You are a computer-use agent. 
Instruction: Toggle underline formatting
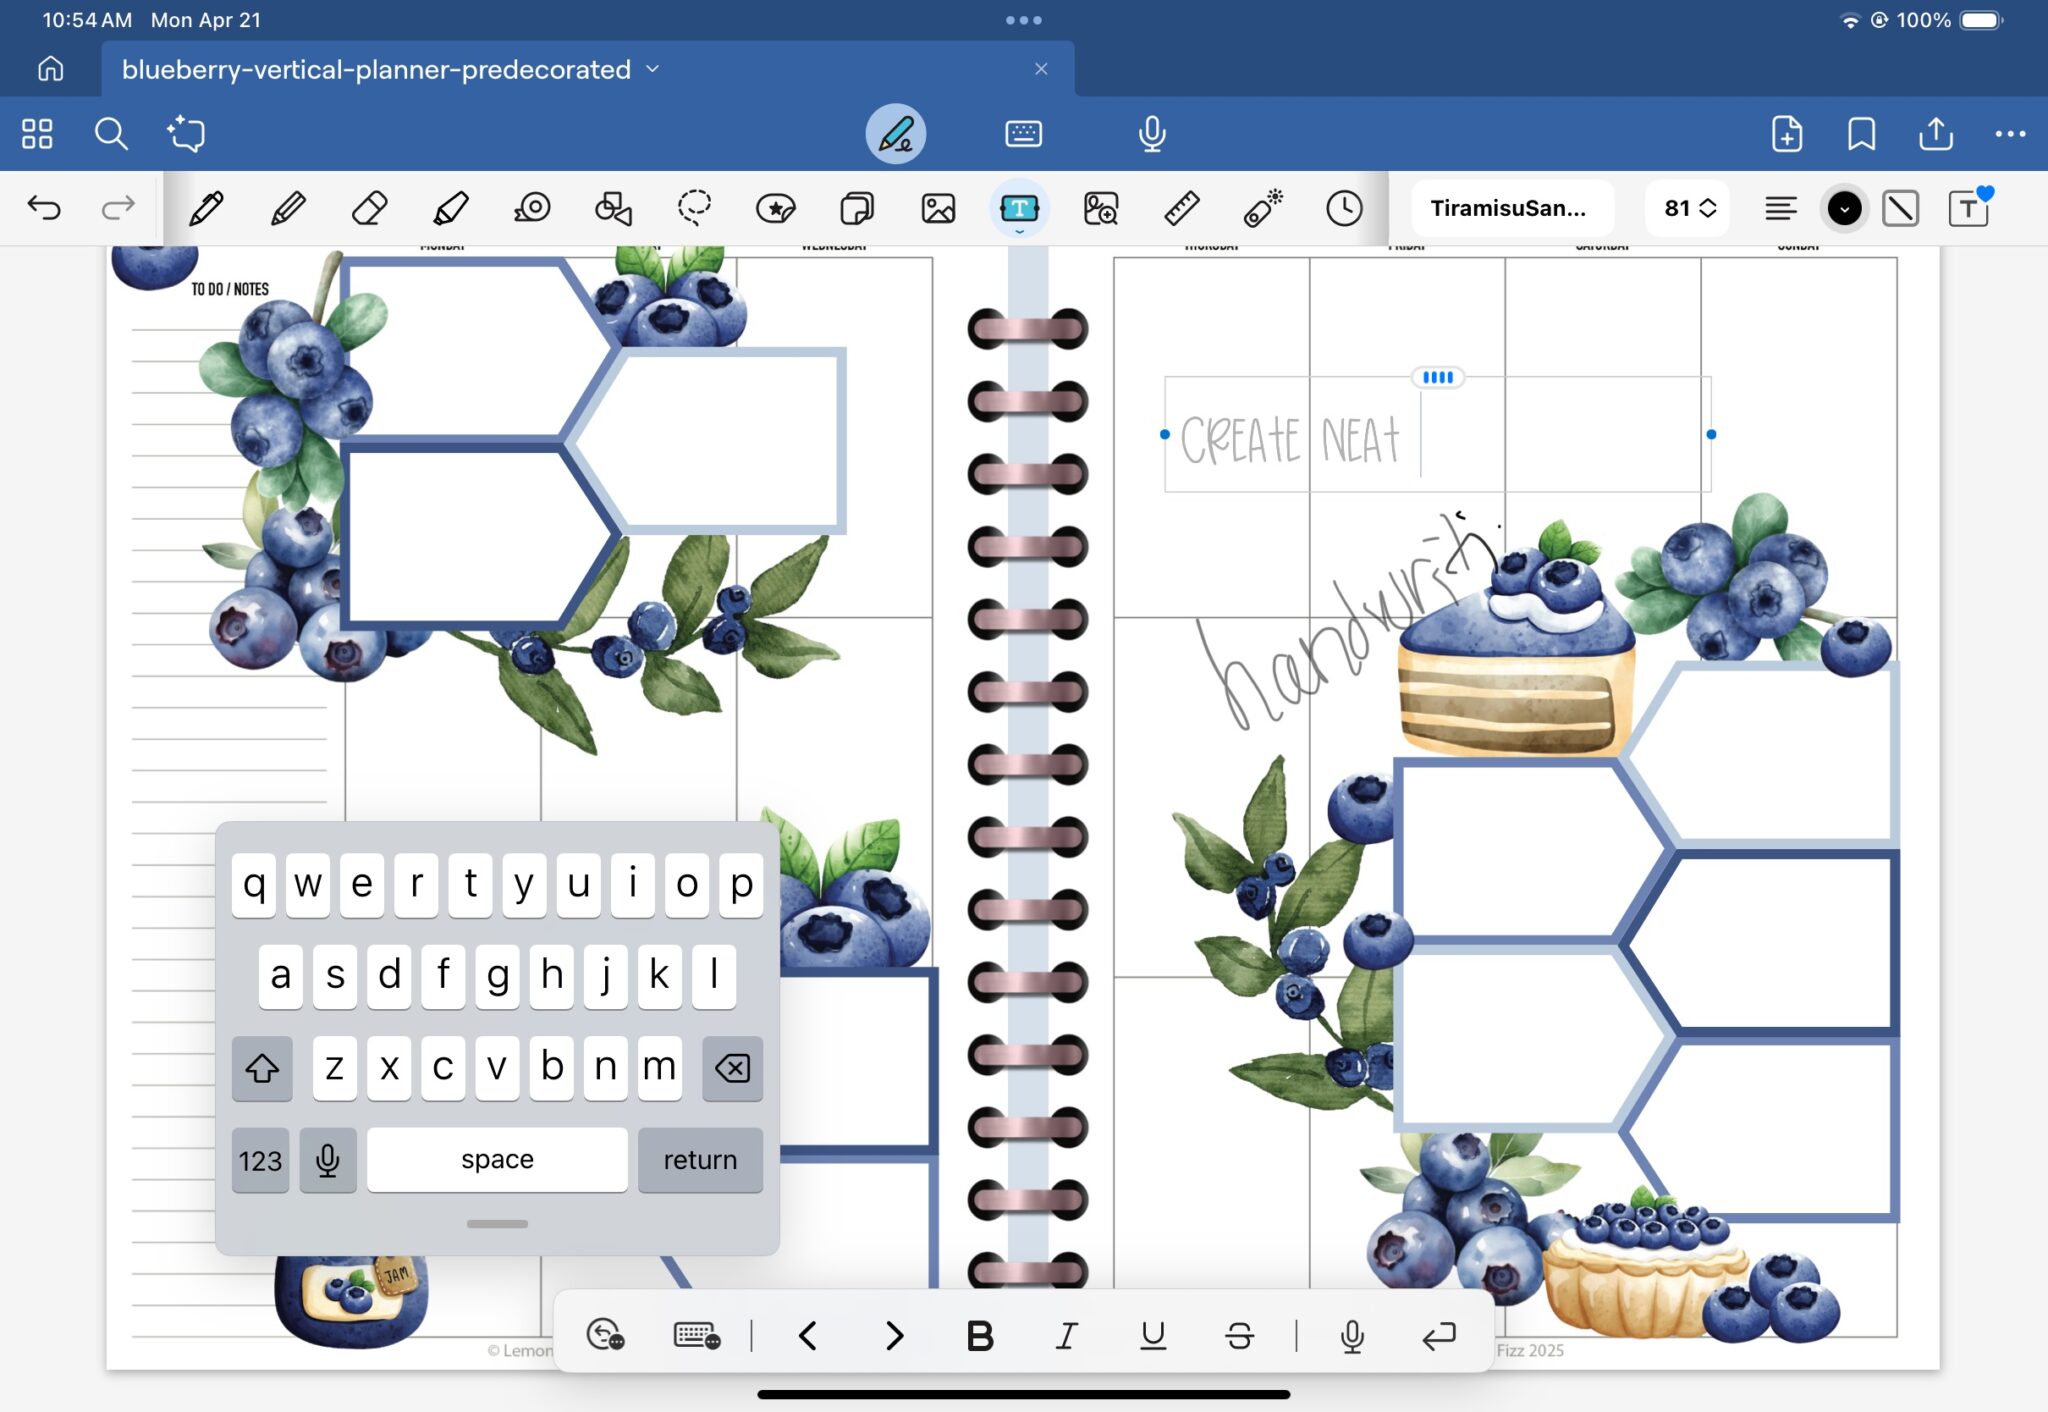pyautogui.click(x=1154, y=1335)
